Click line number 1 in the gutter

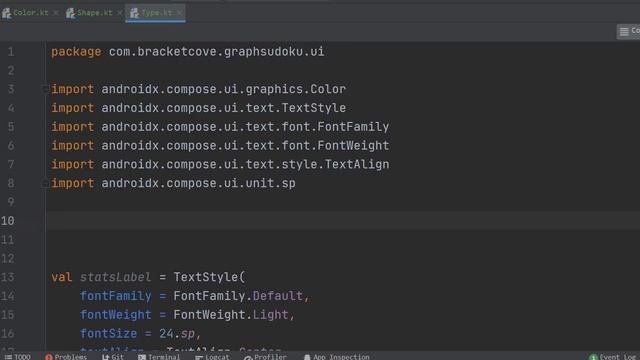tap(11, 52)
